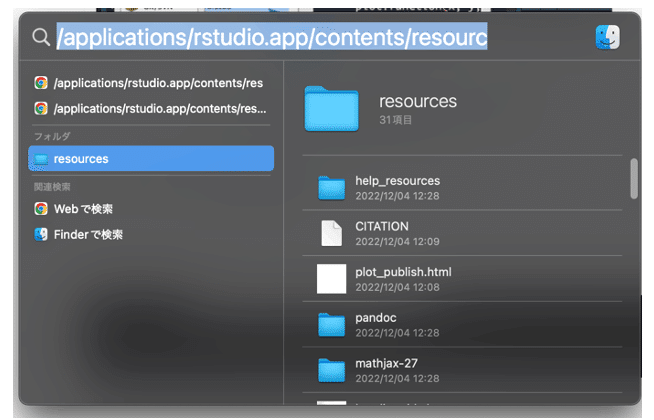Select the plot_publish.html file name

(403, 272)
